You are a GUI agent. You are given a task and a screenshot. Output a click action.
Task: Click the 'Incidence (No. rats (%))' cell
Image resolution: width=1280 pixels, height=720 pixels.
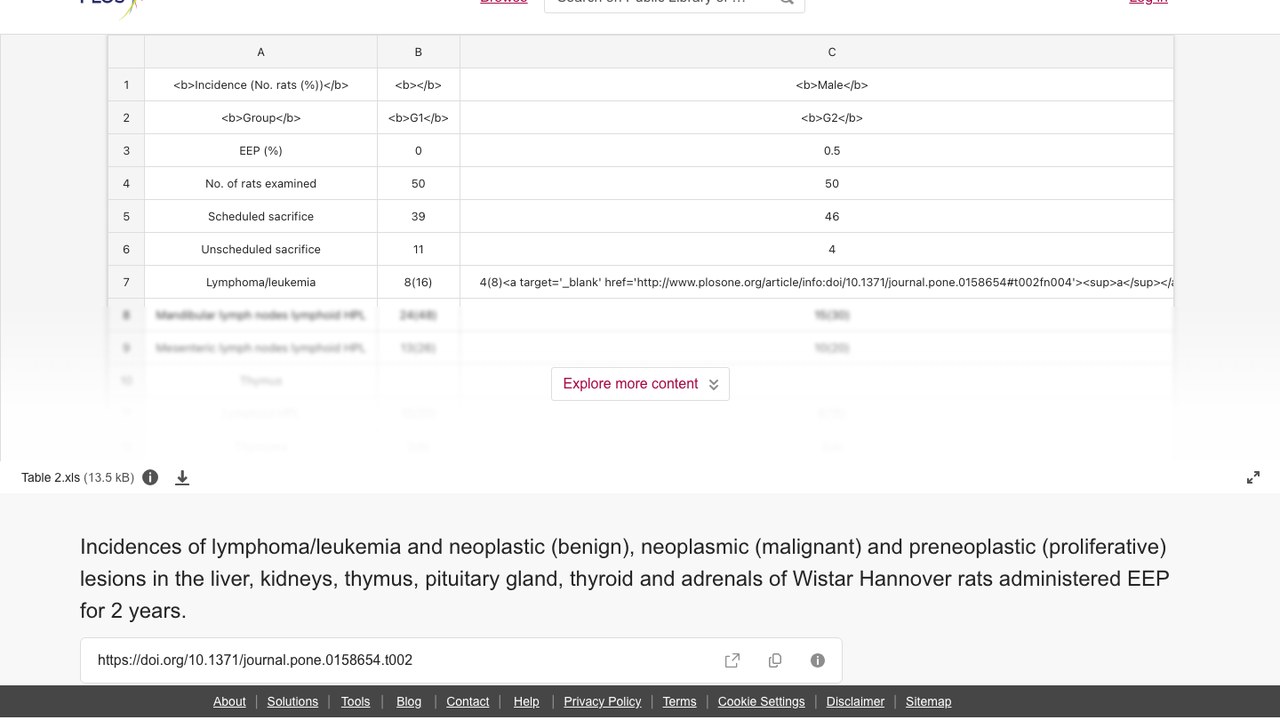coord(261,85)
